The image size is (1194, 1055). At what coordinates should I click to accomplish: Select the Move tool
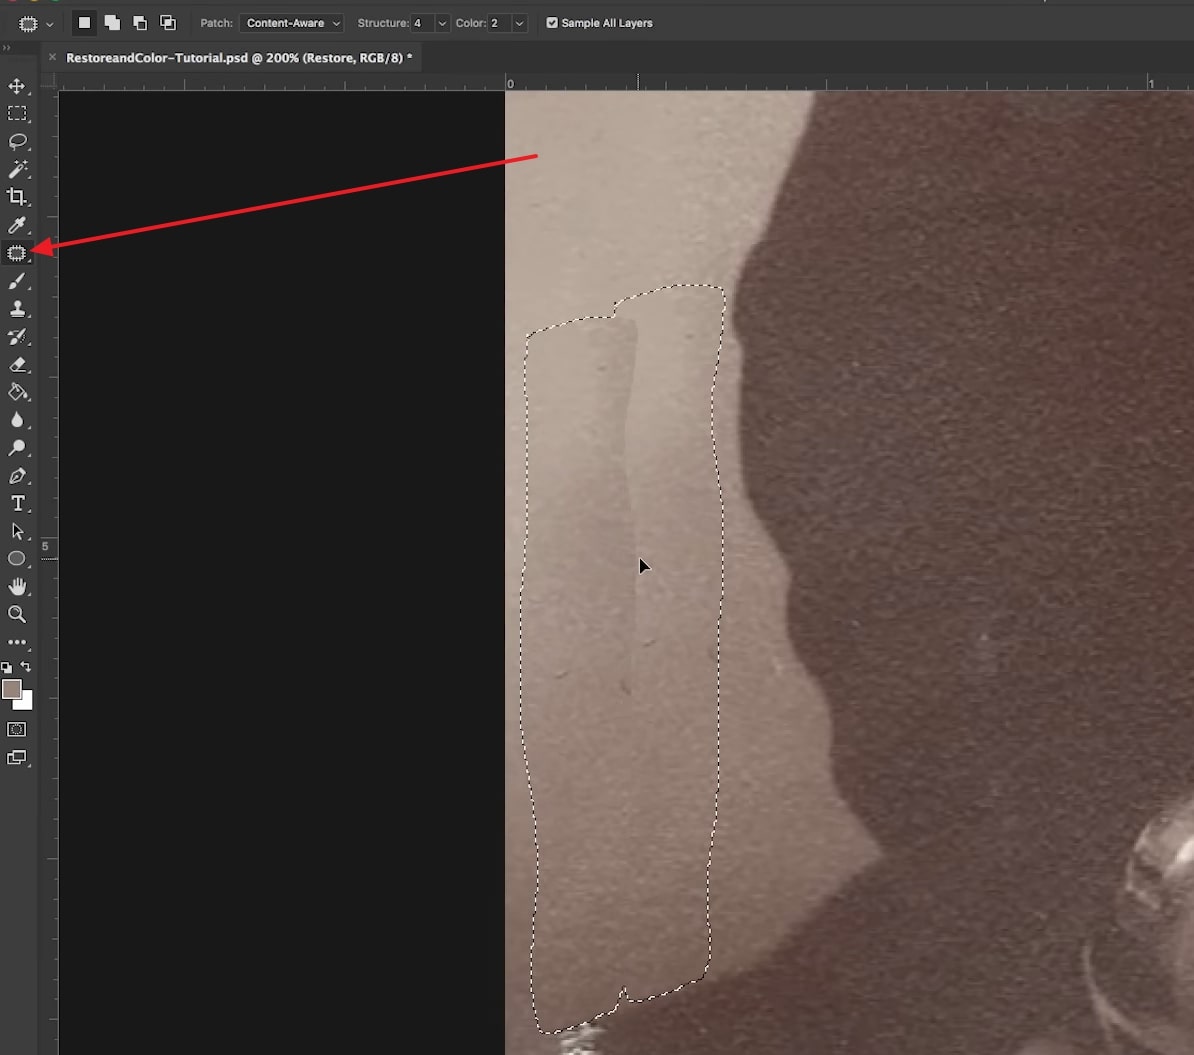17,86
